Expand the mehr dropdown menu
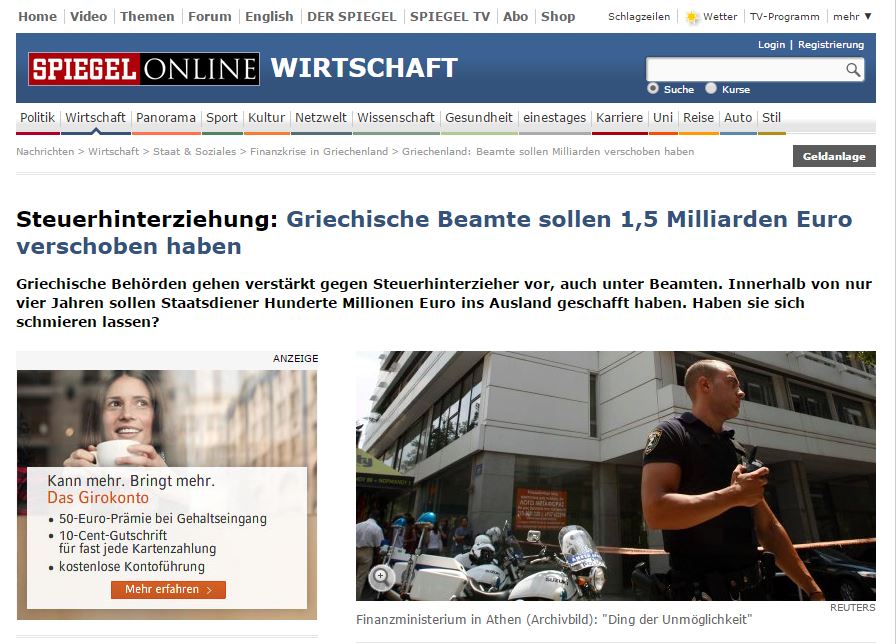Screen dimensions: 896x644 point(852,17)
